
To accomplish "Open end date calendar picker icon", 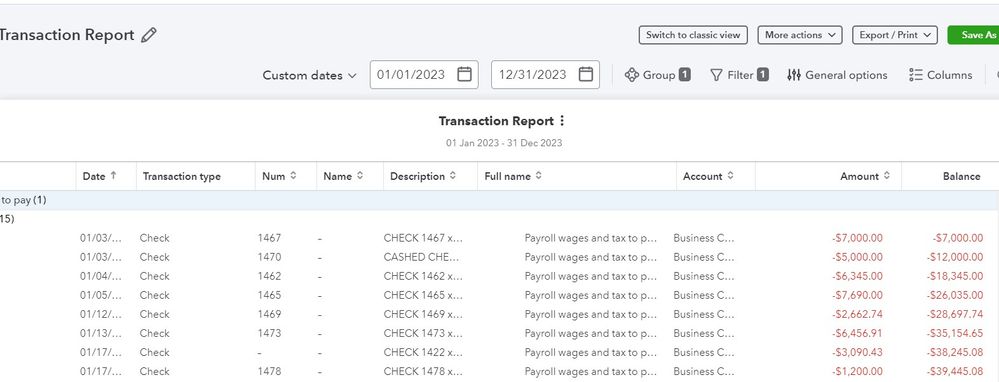I will pyautogui.click(x=586, y=74).
